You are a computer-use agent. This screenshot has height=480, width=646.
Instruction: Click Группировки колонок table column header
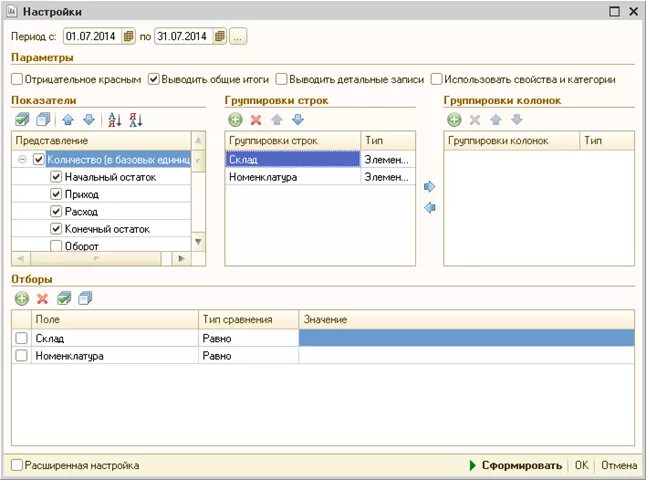point(511,140)
